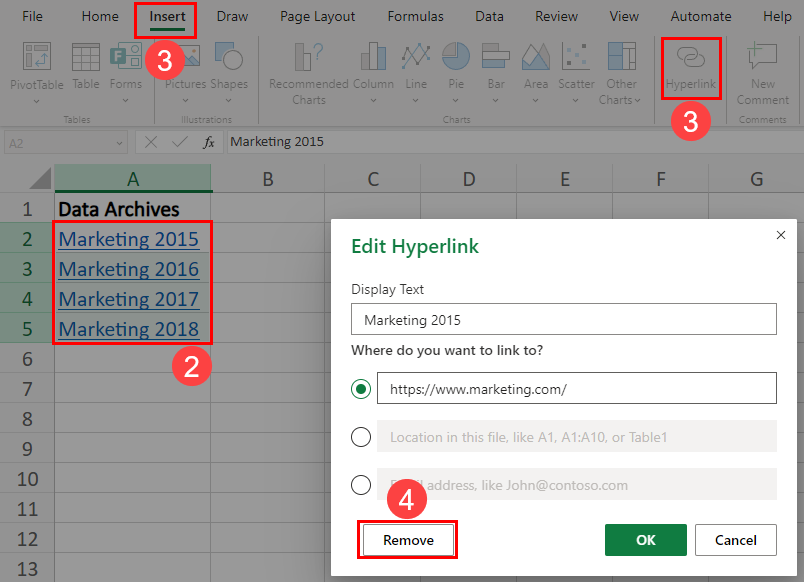This screenshot has height=582, width=804.
Task: Expand the PivotTable dropdown chevron
Action: tap(36, 102)
